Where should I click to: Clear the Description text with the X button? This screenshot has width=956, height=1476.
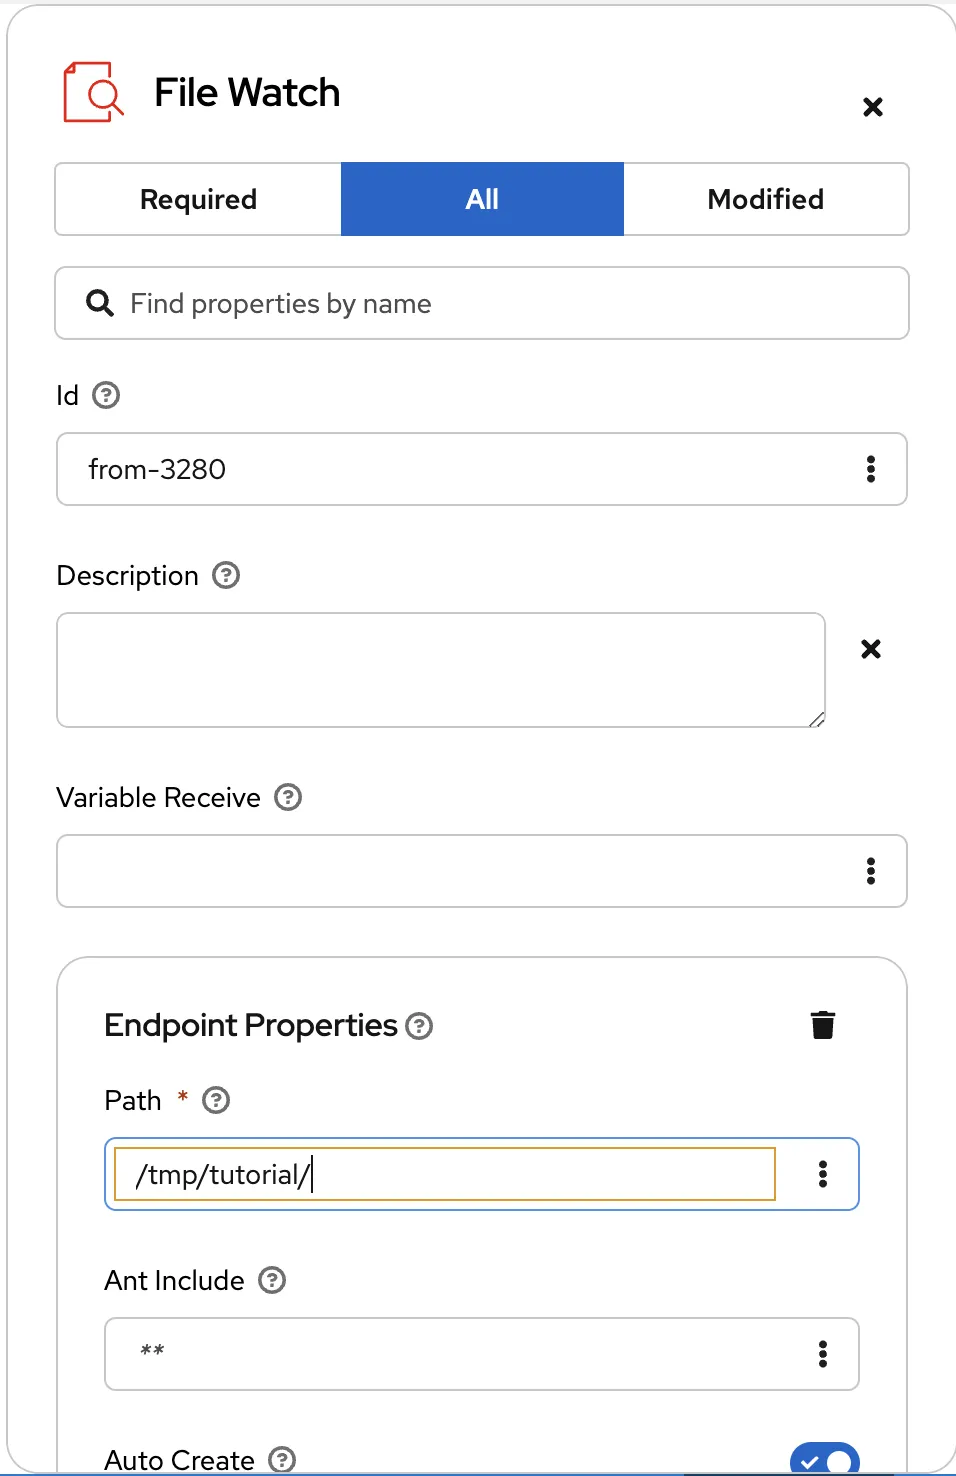870,649
